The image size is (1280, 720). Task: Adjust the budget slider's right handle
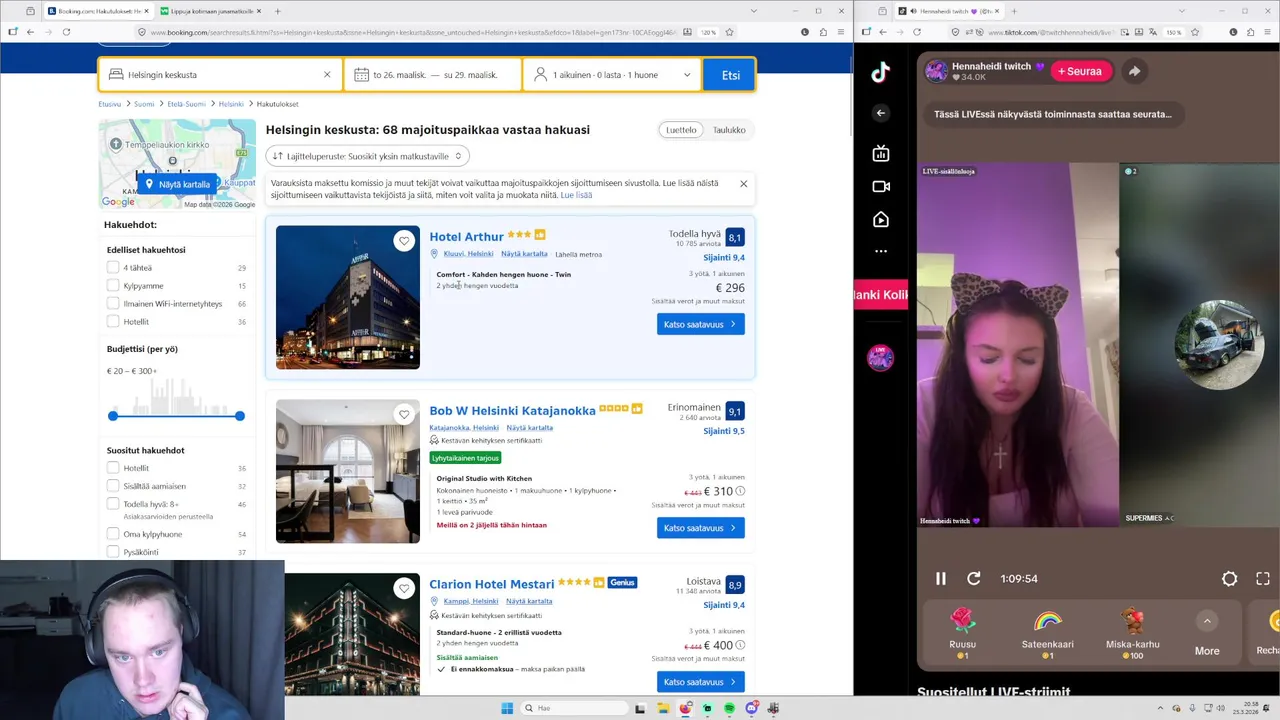[240, 415]
